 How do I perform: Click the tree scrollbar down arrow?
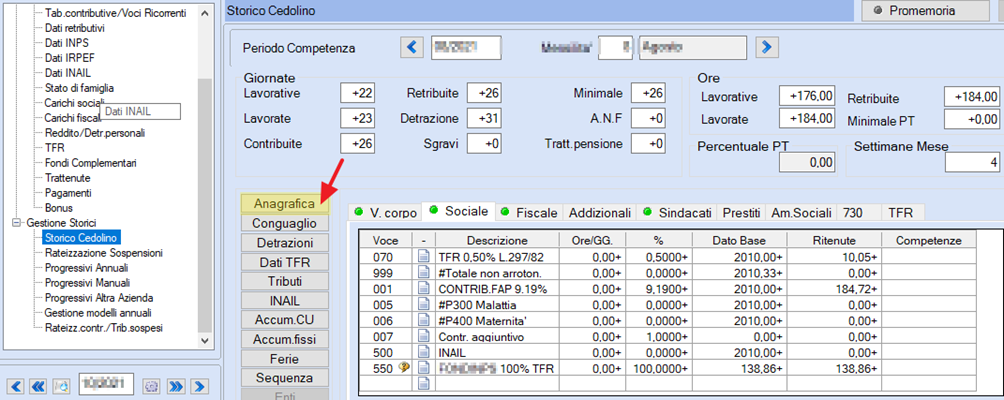[x=204, y=341]
